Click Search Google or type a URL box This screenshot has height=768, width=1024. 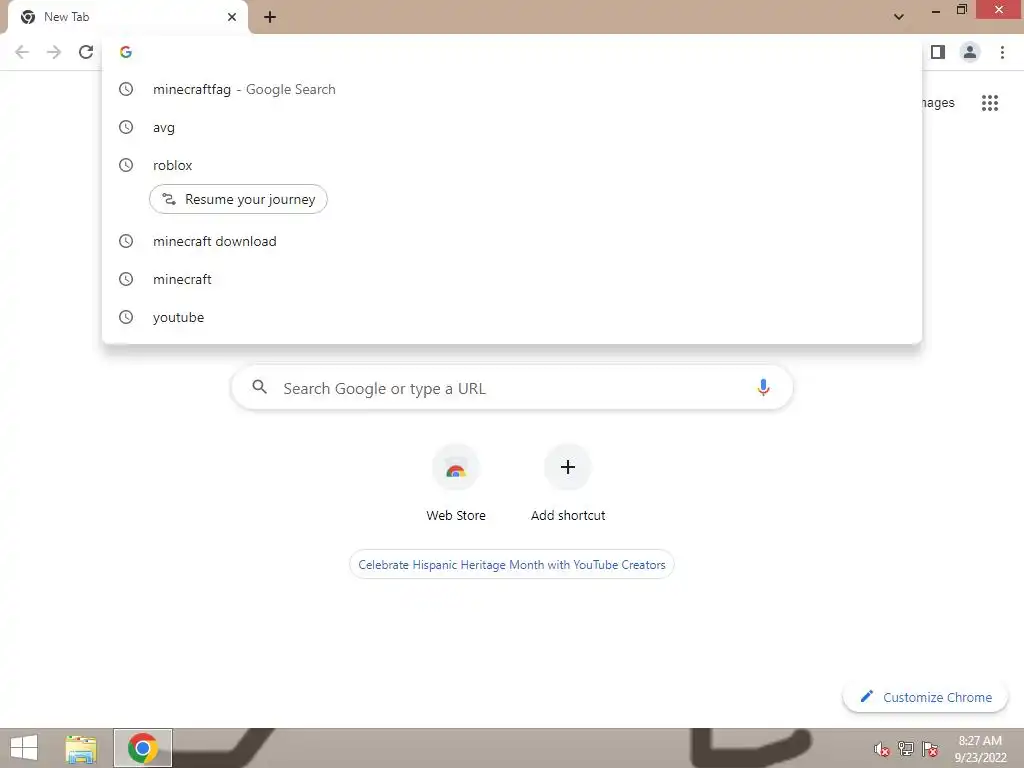(512, 387)
